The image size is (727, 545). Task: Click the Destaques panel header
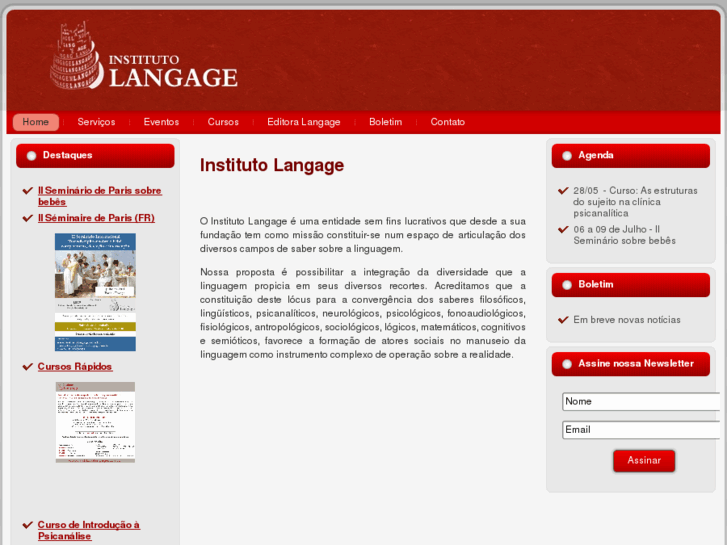pyautogui.click(x=96, y=155)
